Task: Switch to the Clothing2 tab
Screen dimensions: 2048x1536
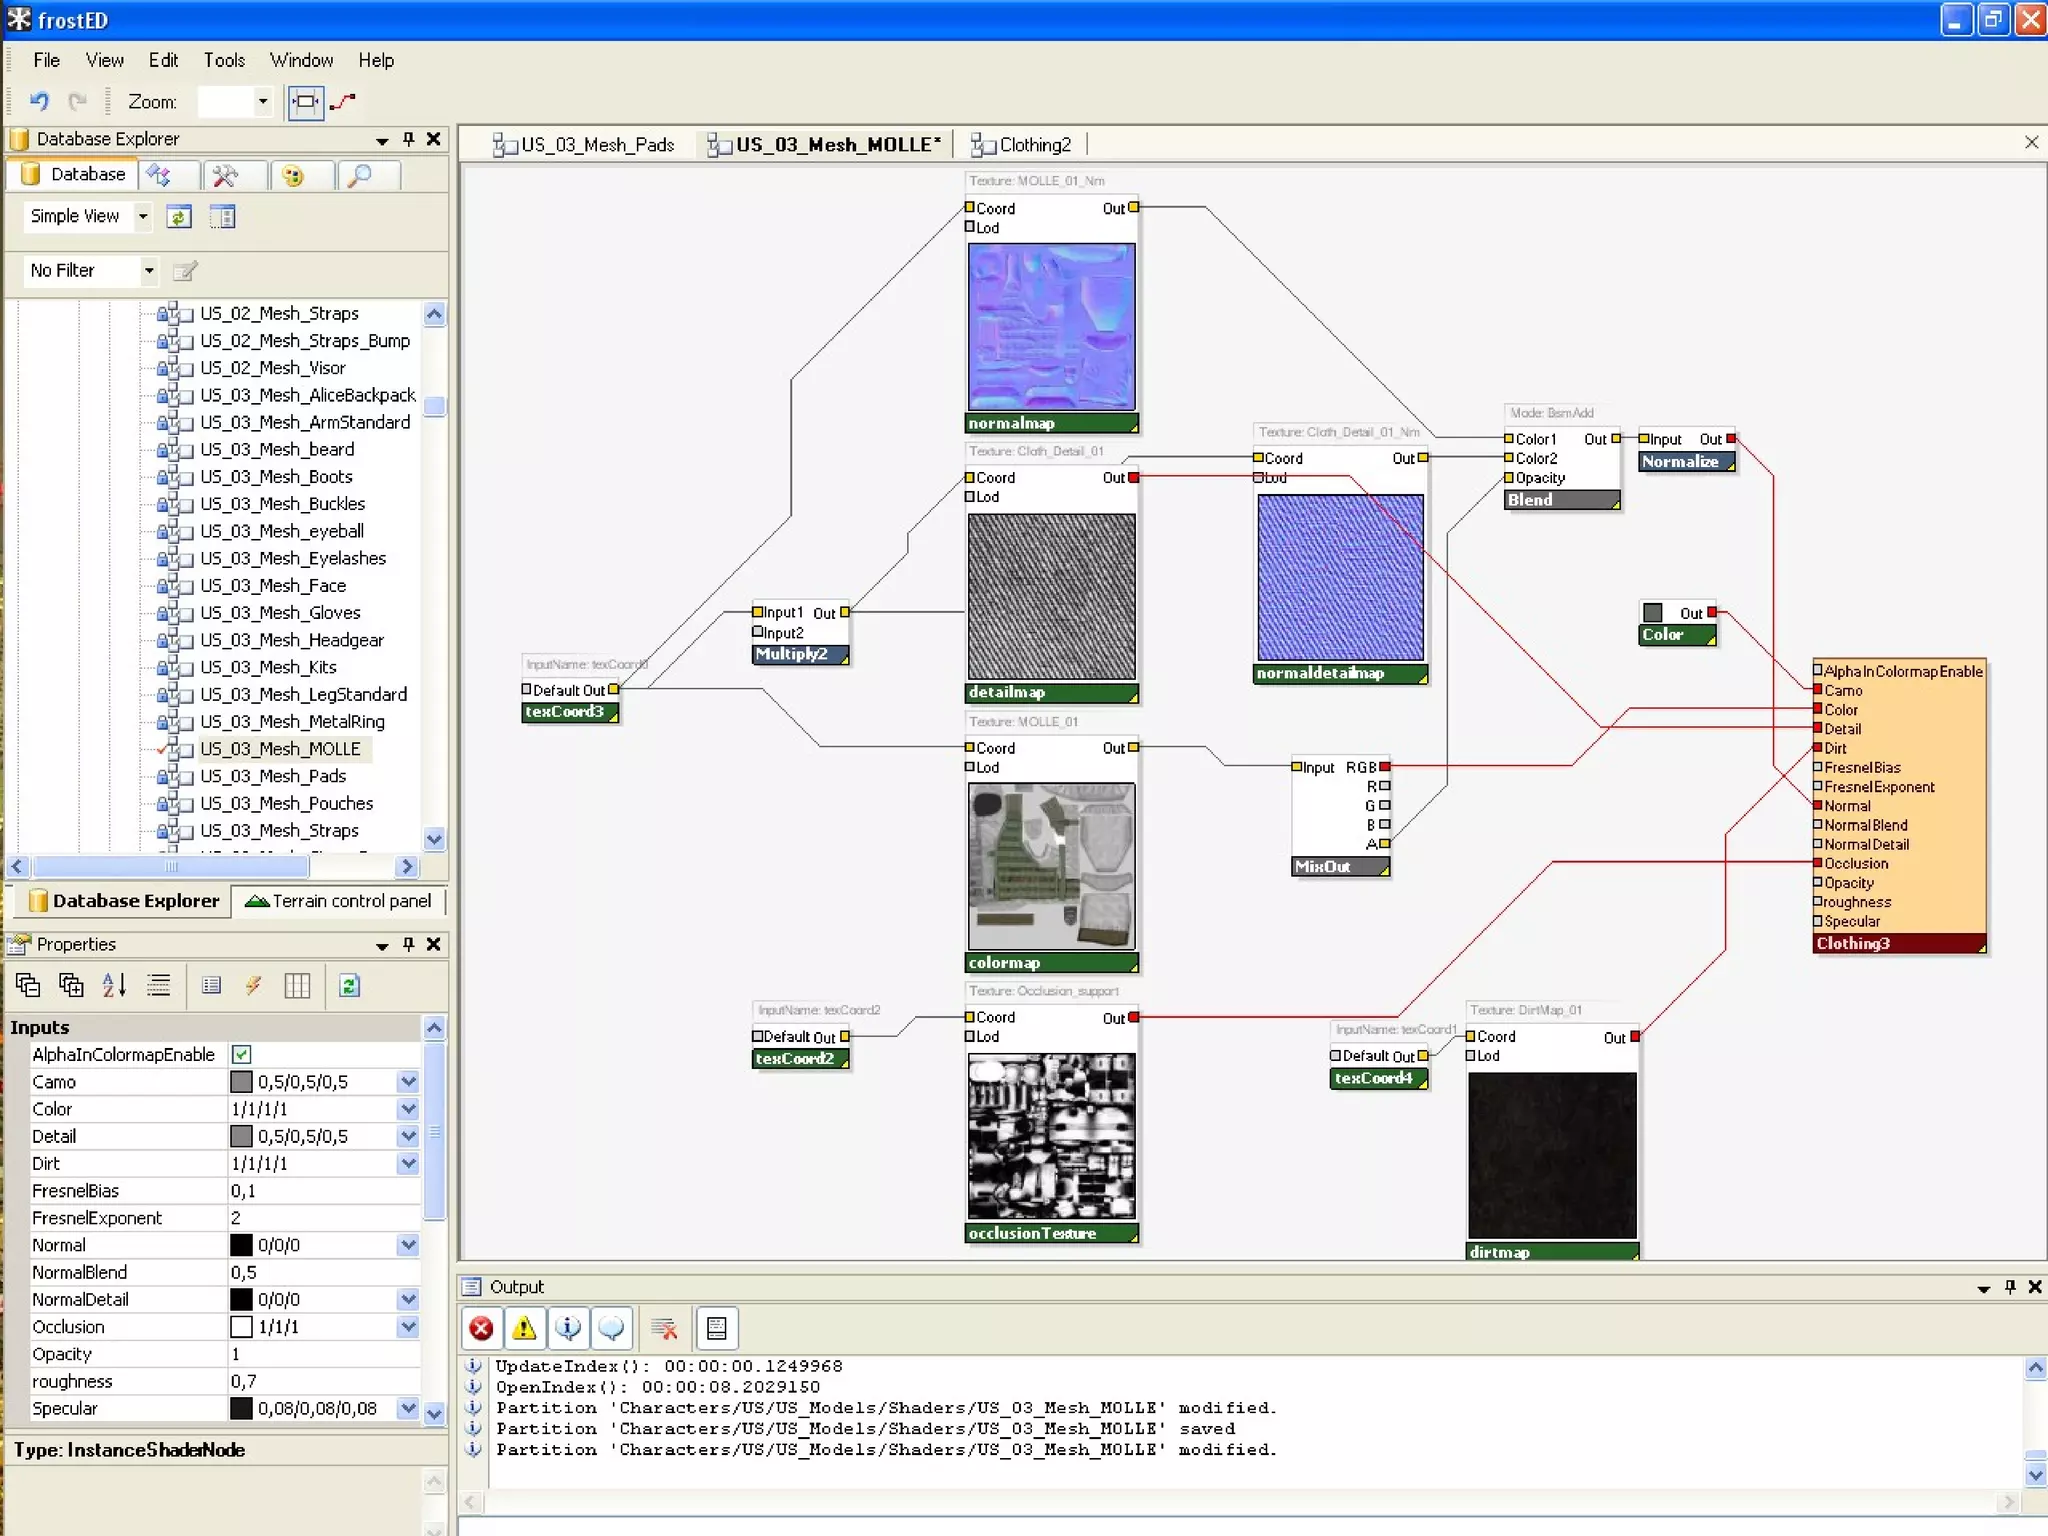Action: pos(1034,145)
